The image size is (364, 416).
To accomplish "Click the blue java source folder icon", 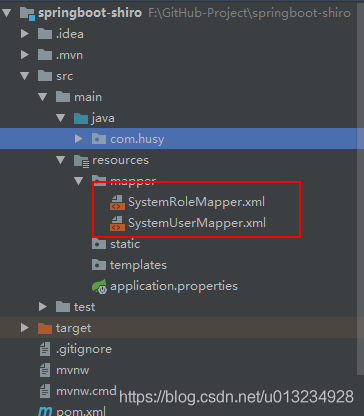I will (x=81, y=118).
